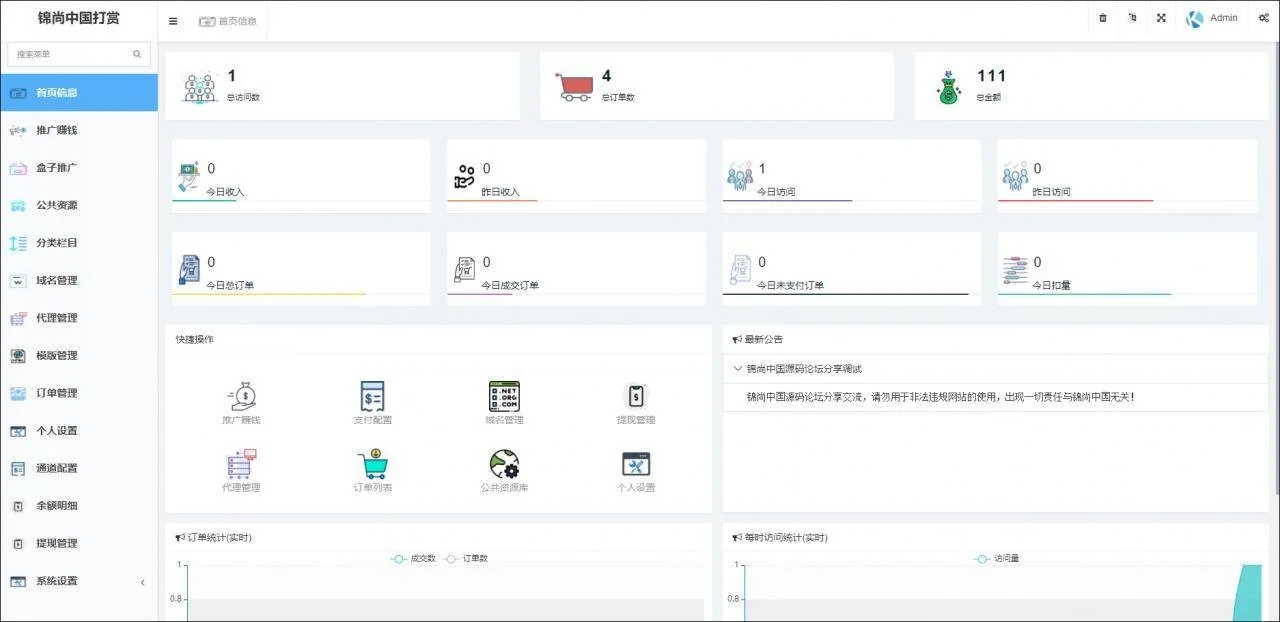1280x622 pixels.
Task: Click the 域名管理 quick action icon
Action: tap(504, 396)
